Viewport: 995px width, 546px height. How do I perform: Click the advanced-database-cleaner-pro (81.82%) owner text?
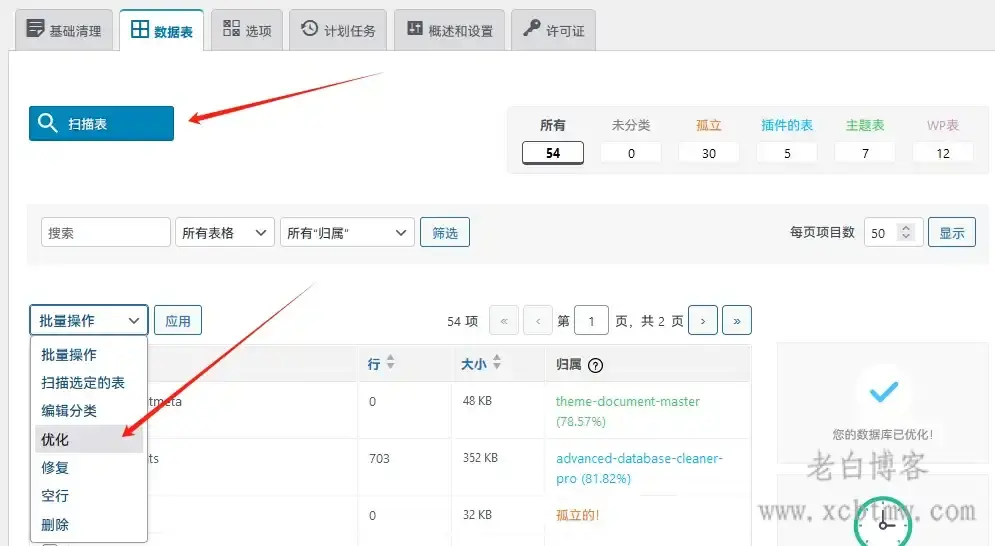click(x=639, y=468)
